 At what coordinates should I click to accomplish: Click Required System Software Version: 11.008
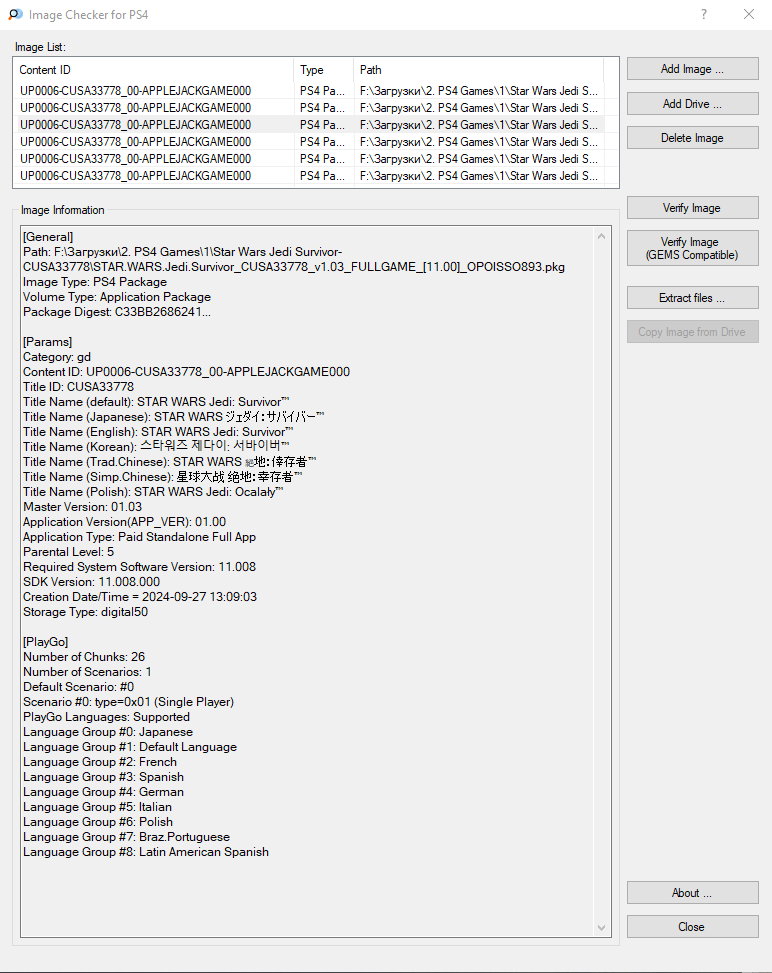point(140,567)
